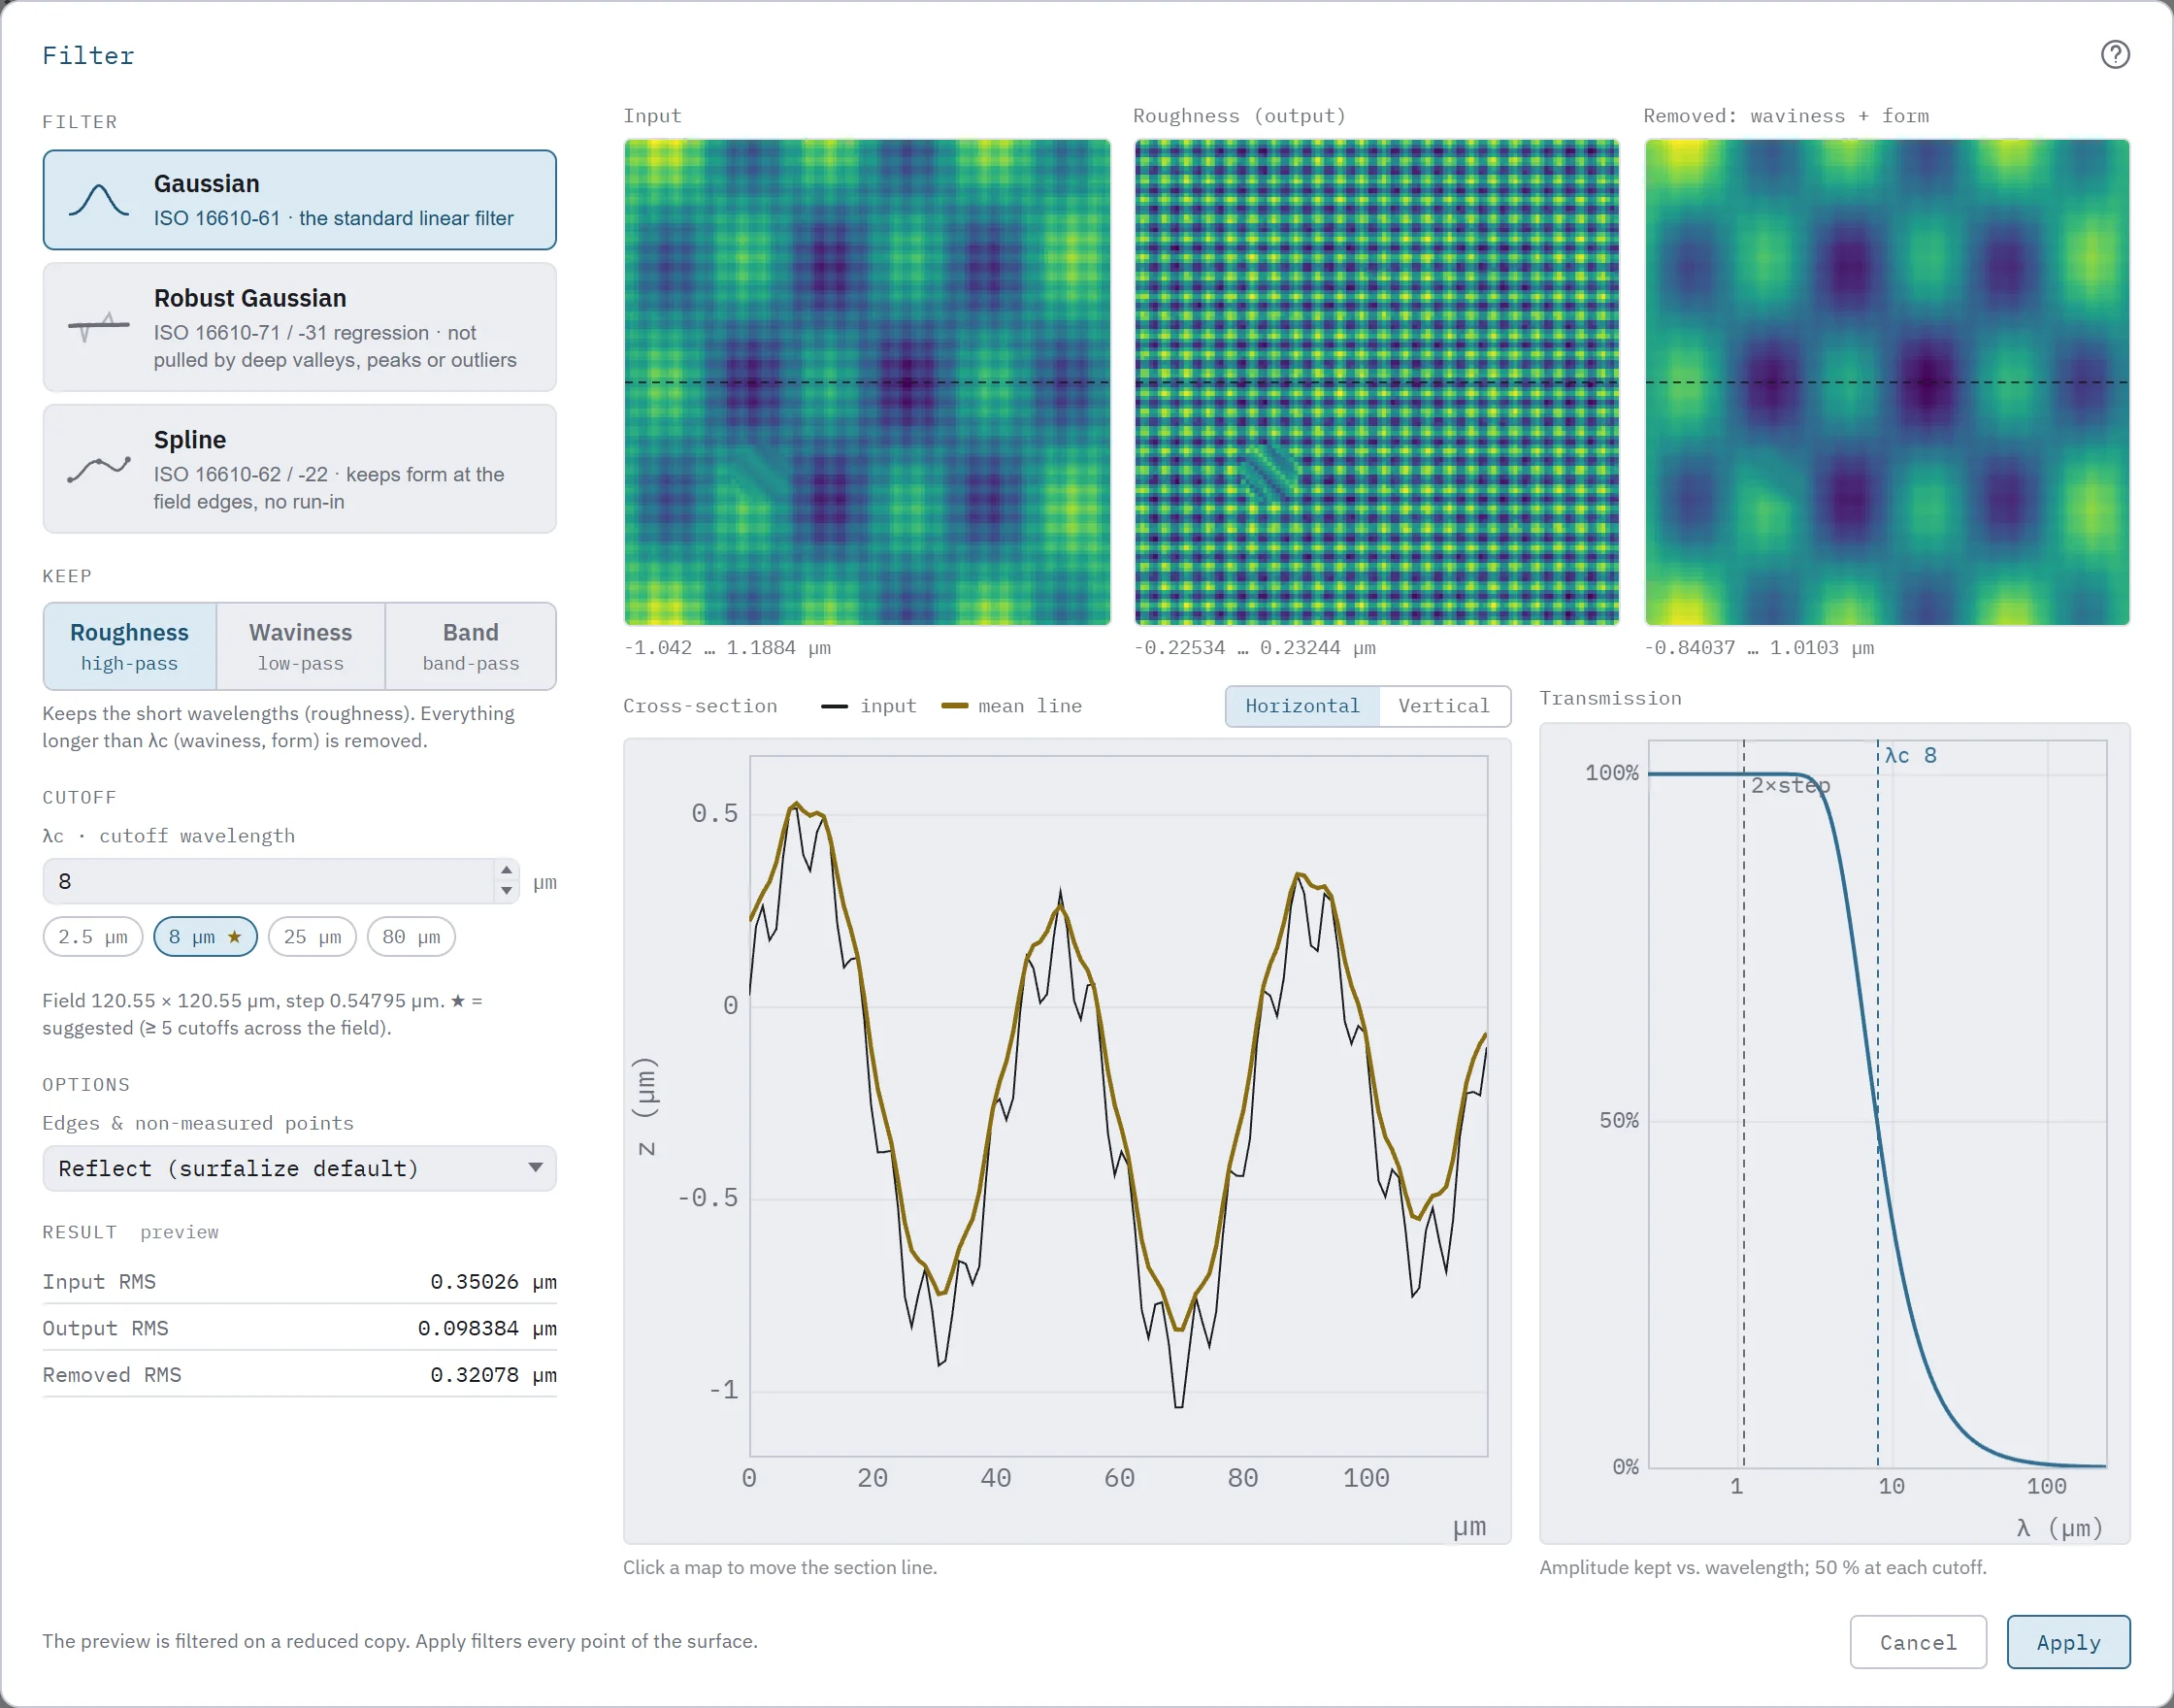Viewport: 2174px width, 1708px height.
Task: Switch cross-section to Vertical
Action: (x=1444, y=706)
